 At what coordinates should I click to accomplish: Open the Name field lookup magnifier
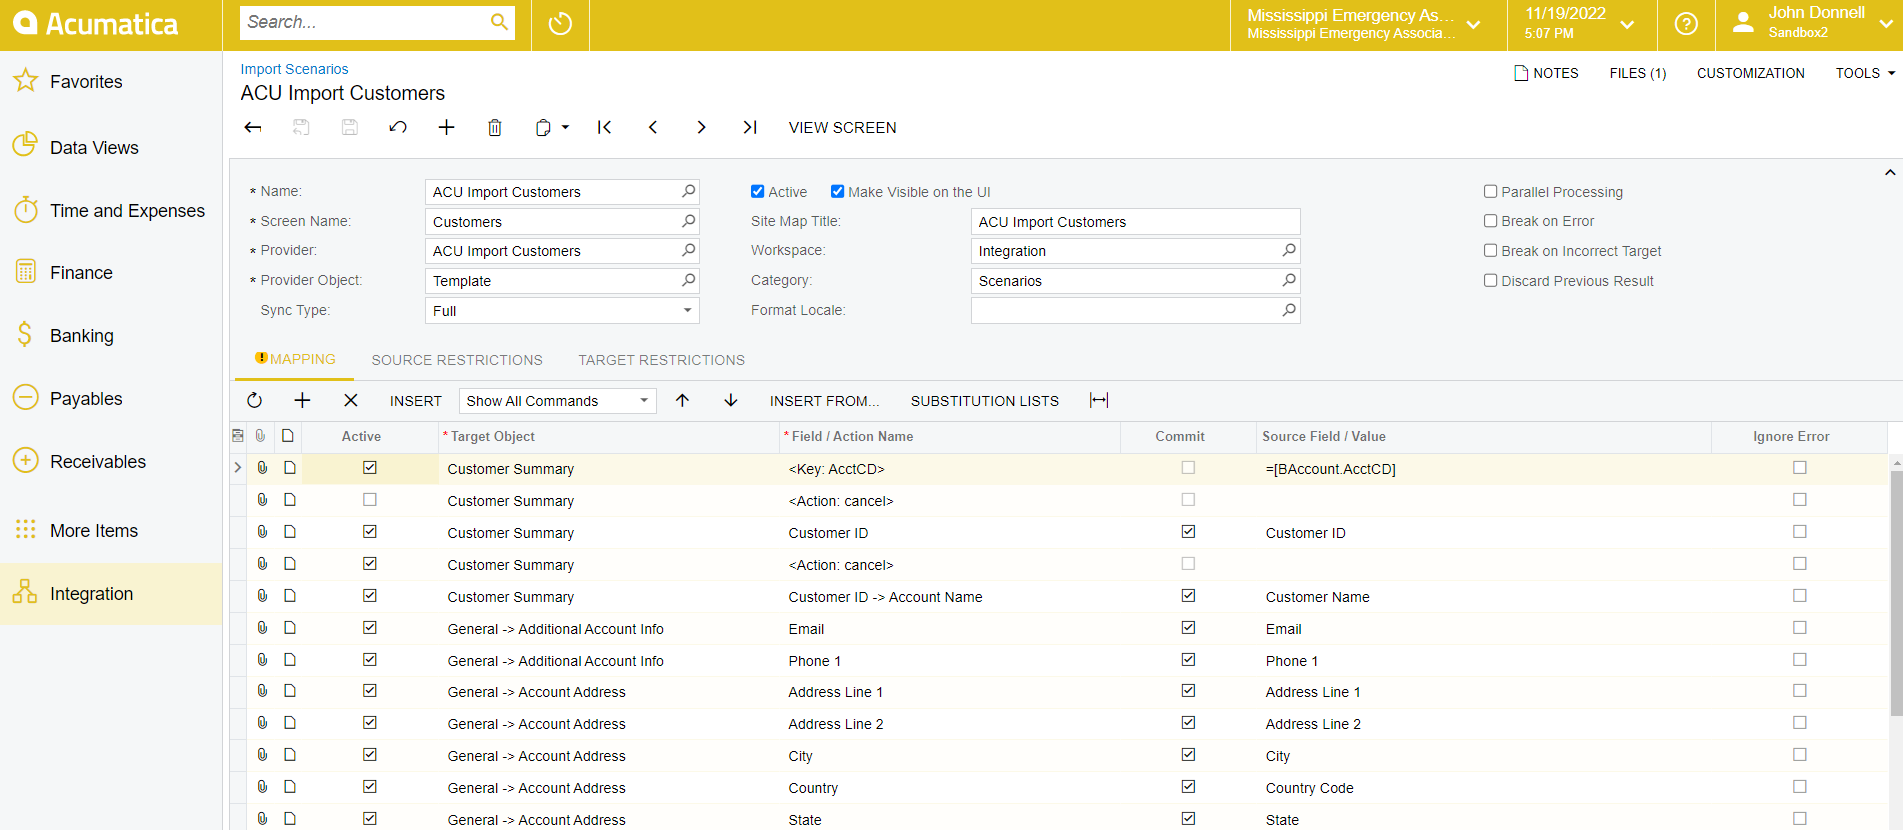tap(688, 191)
